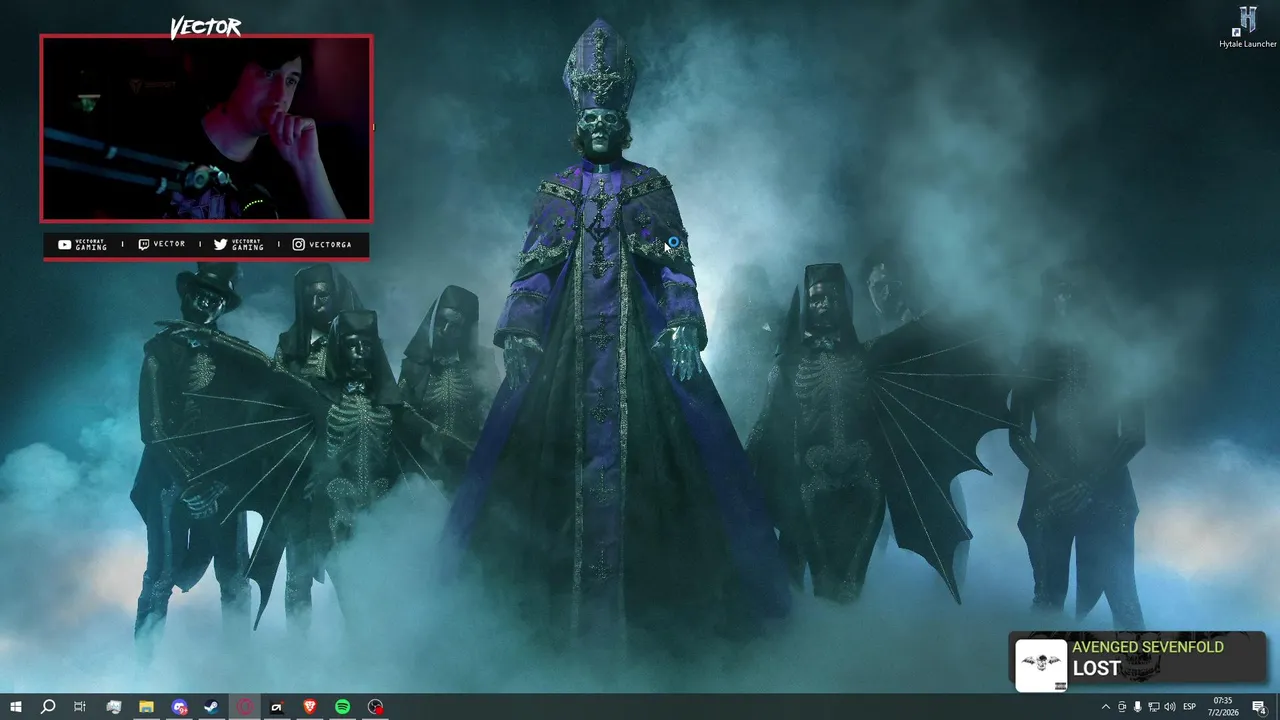Open Brave browser from the taskbar
Screen dimensions: 1280x720
309,707
